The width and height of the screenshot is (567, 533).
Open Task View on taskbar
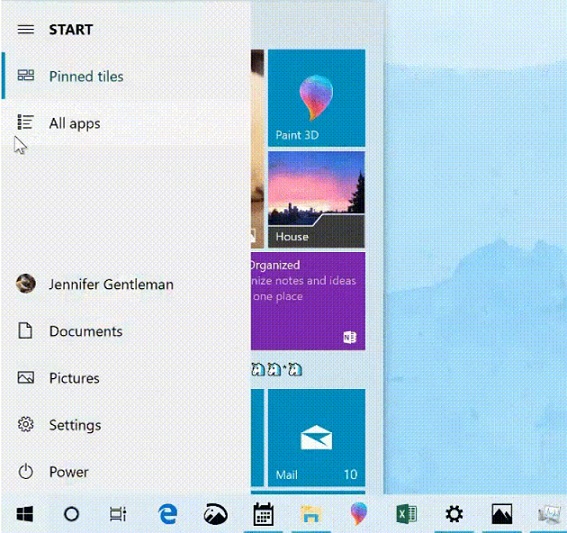click(118, 514)
